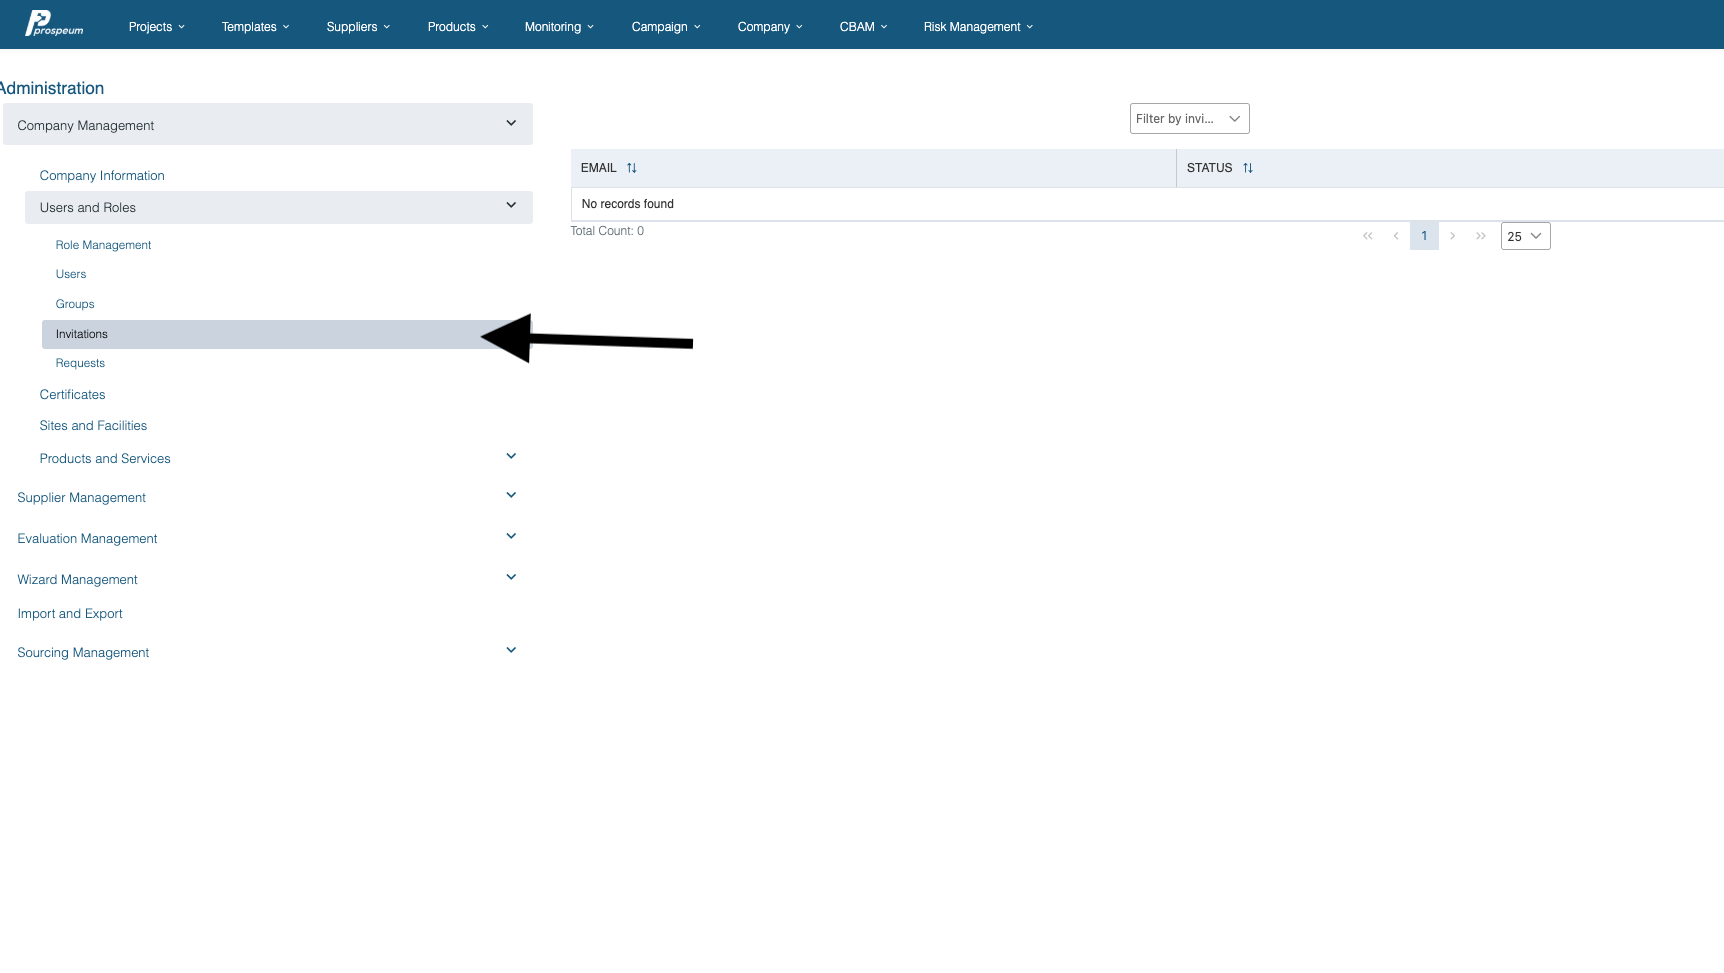
Task: Go to first page pagination icon
Action: [x=1368, y=236]
